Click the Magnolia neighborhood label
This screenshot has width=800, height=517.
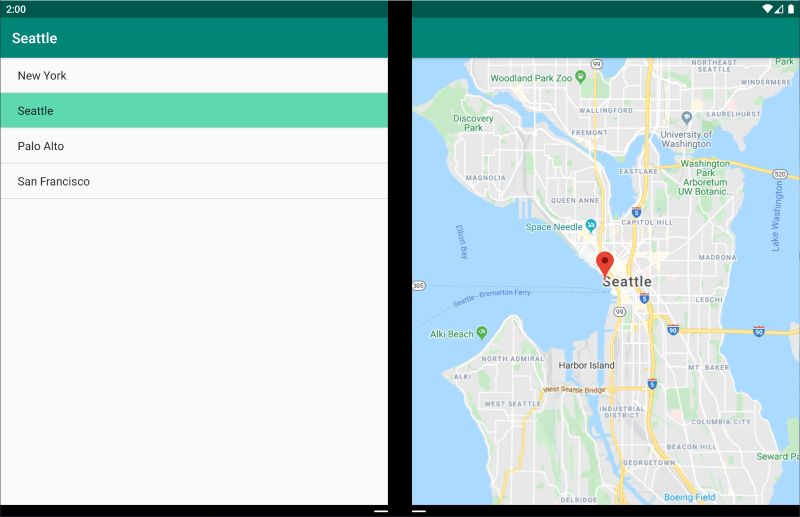coord(486,178)
